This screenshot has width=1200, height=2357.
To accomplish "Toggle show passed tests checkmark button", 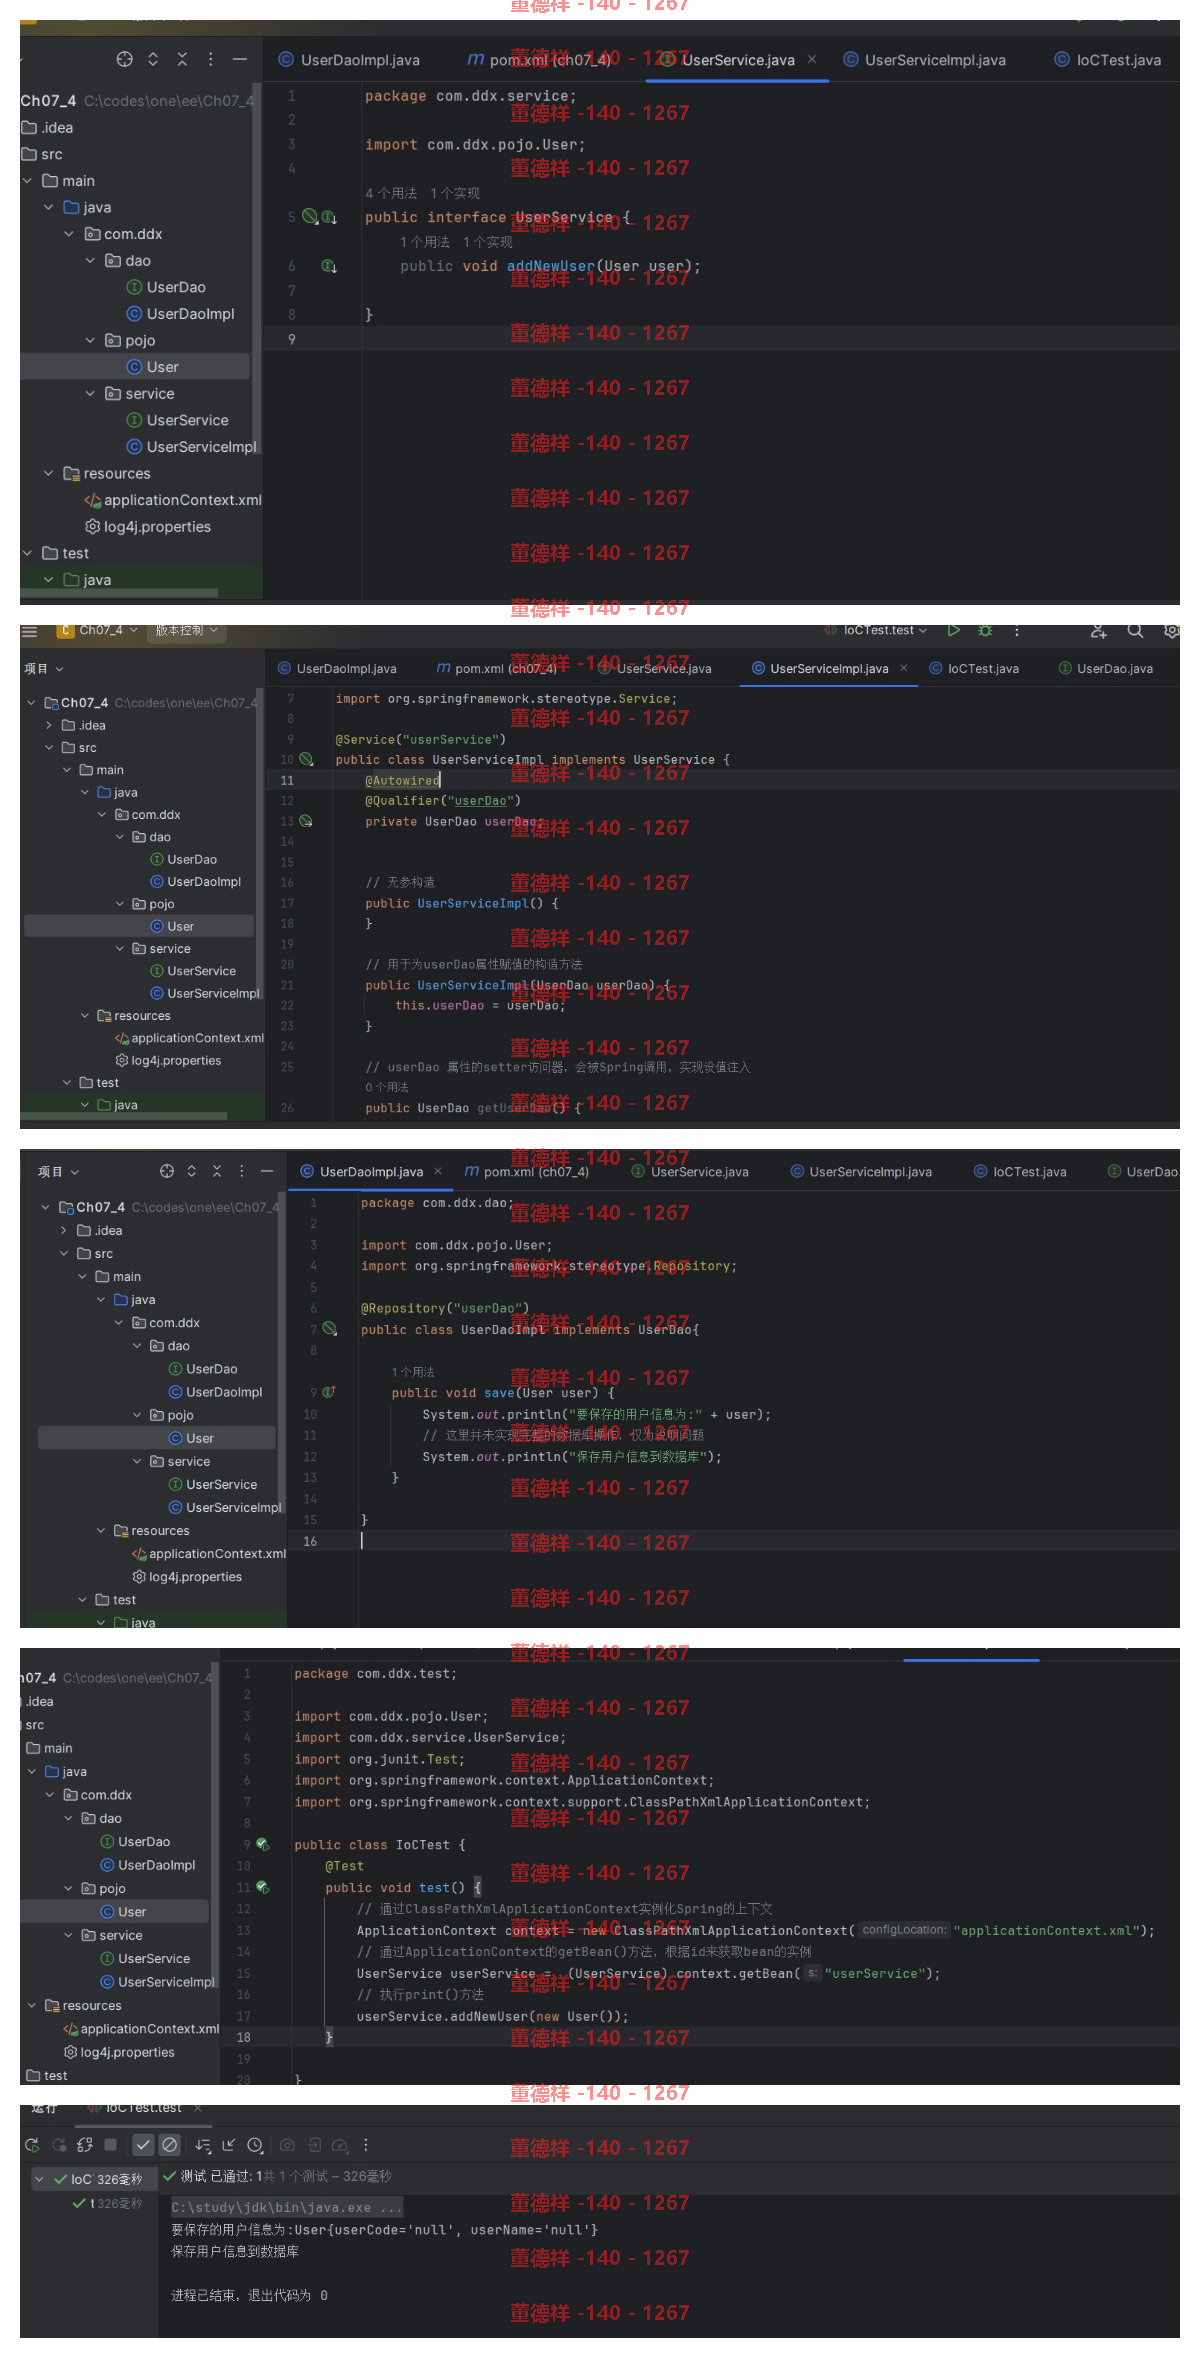I will pos(143,2145).
